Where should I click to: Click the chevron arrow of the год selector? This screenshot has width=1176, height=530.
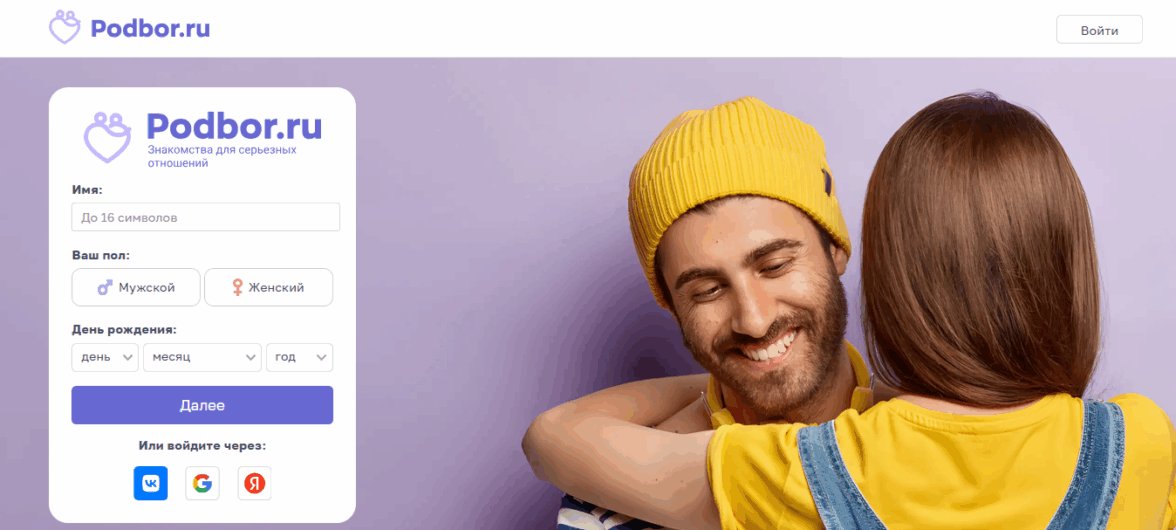[x=322, y=358]
